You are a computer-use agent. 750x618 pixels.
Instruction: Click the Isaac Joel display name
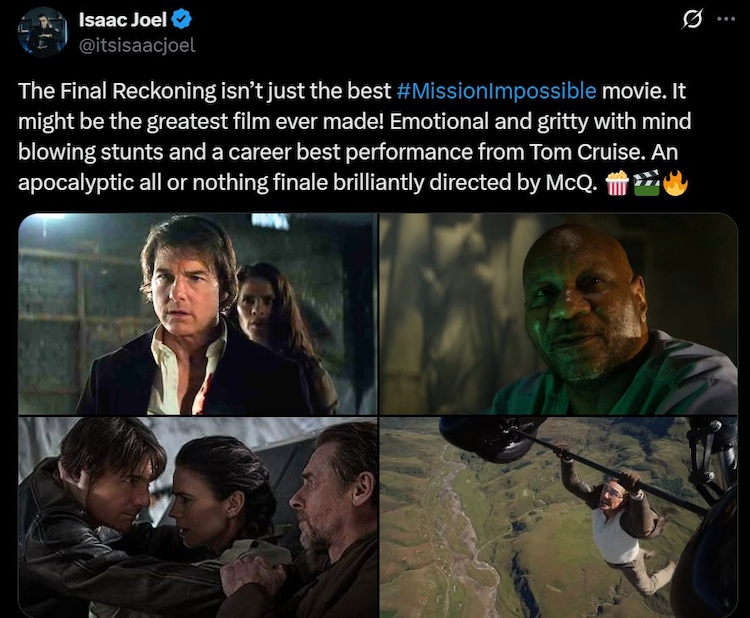[x=122, y=20]
